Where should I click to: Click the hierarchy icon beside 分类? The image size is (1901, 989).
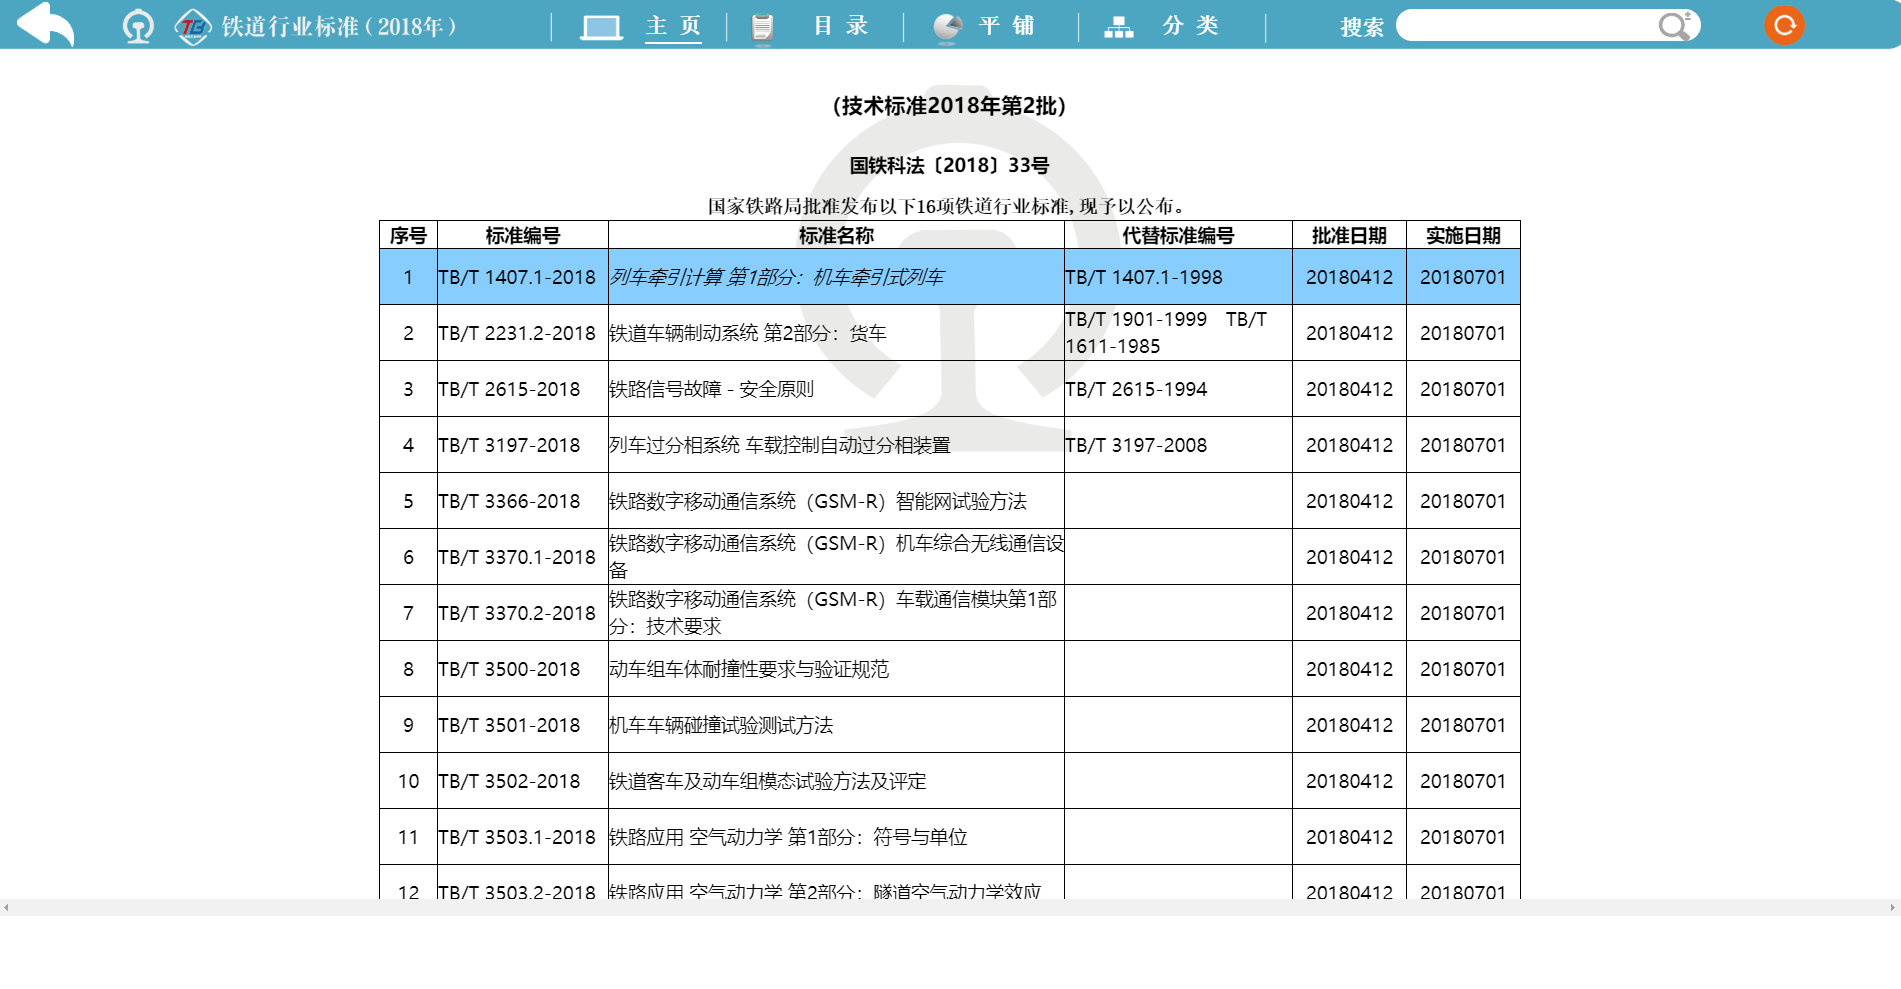[x=1118, y=27]
